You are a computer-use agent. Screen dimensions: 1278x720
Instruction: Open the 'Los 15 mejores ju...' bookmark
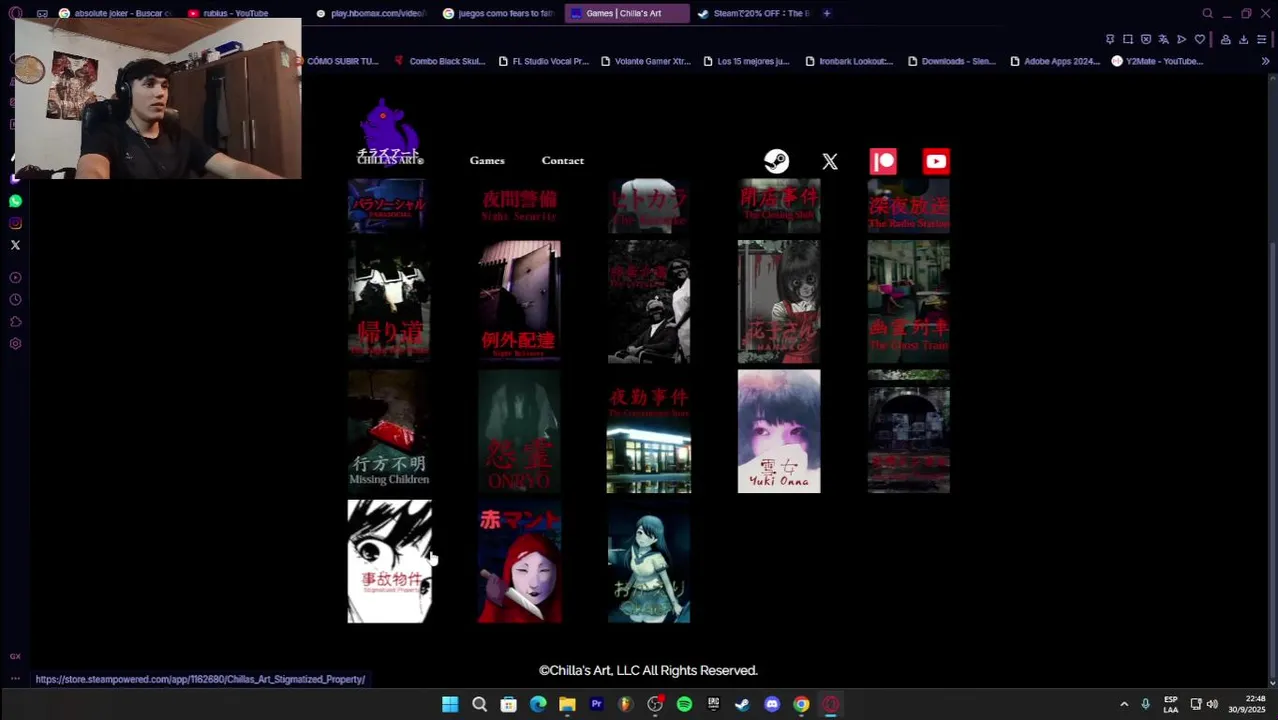pos(746,61)
